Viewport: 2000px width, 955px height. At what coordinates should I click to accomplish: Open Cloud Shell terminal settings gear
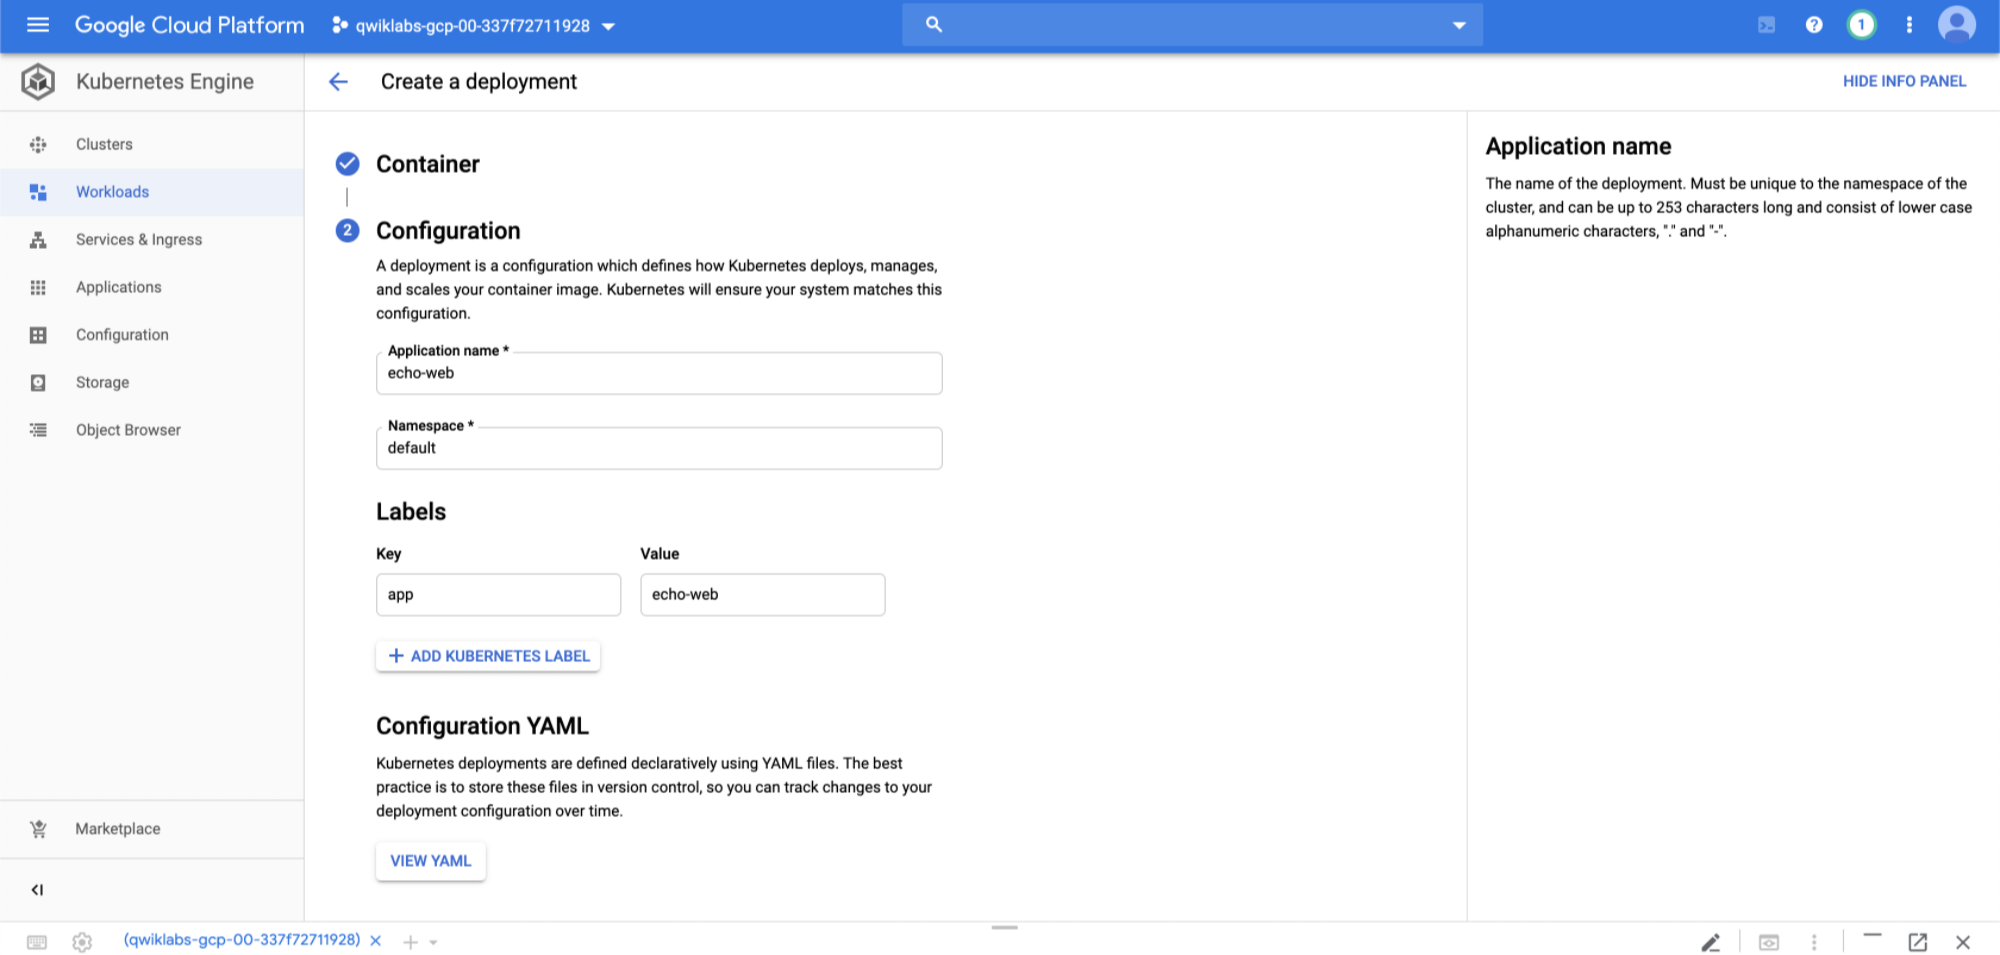82,942
